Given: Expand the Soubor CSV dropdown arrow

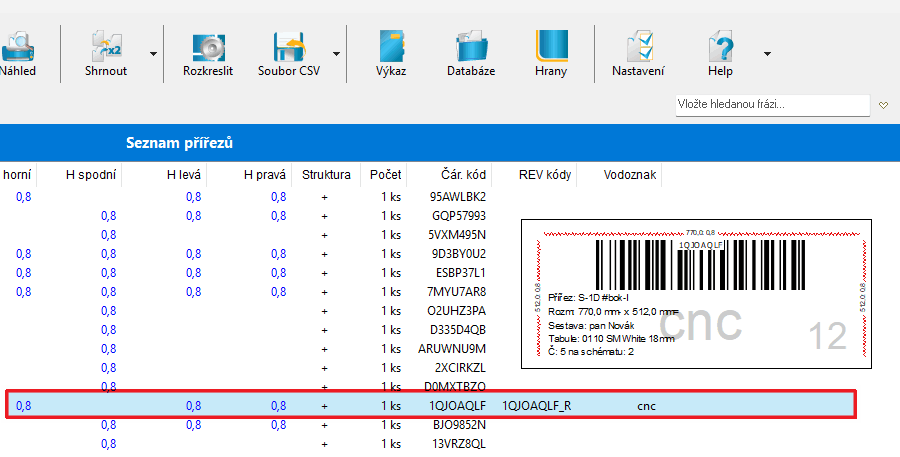Looking at the screenshot, I should (x=336, y=53).
